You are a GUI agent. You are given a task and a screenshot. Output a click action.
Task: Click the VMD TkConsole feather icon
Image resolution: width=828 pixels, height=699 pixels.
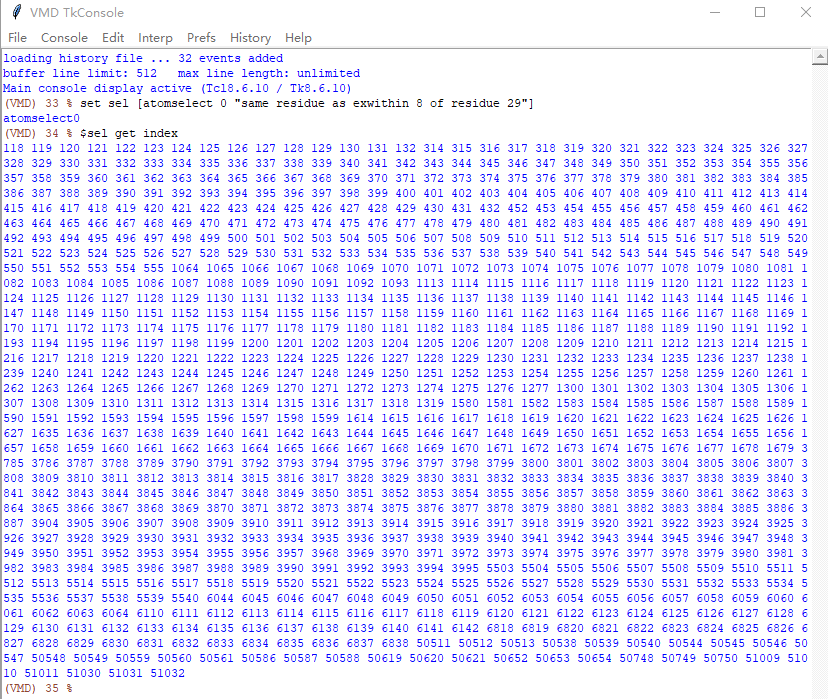coord(16,12)
